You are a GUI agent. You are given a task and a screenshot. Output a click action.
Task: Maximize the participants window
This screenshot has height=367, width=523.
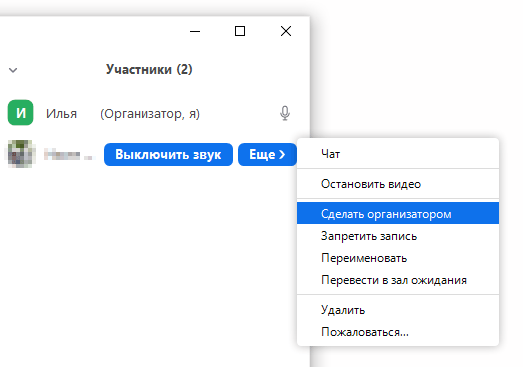240,31
